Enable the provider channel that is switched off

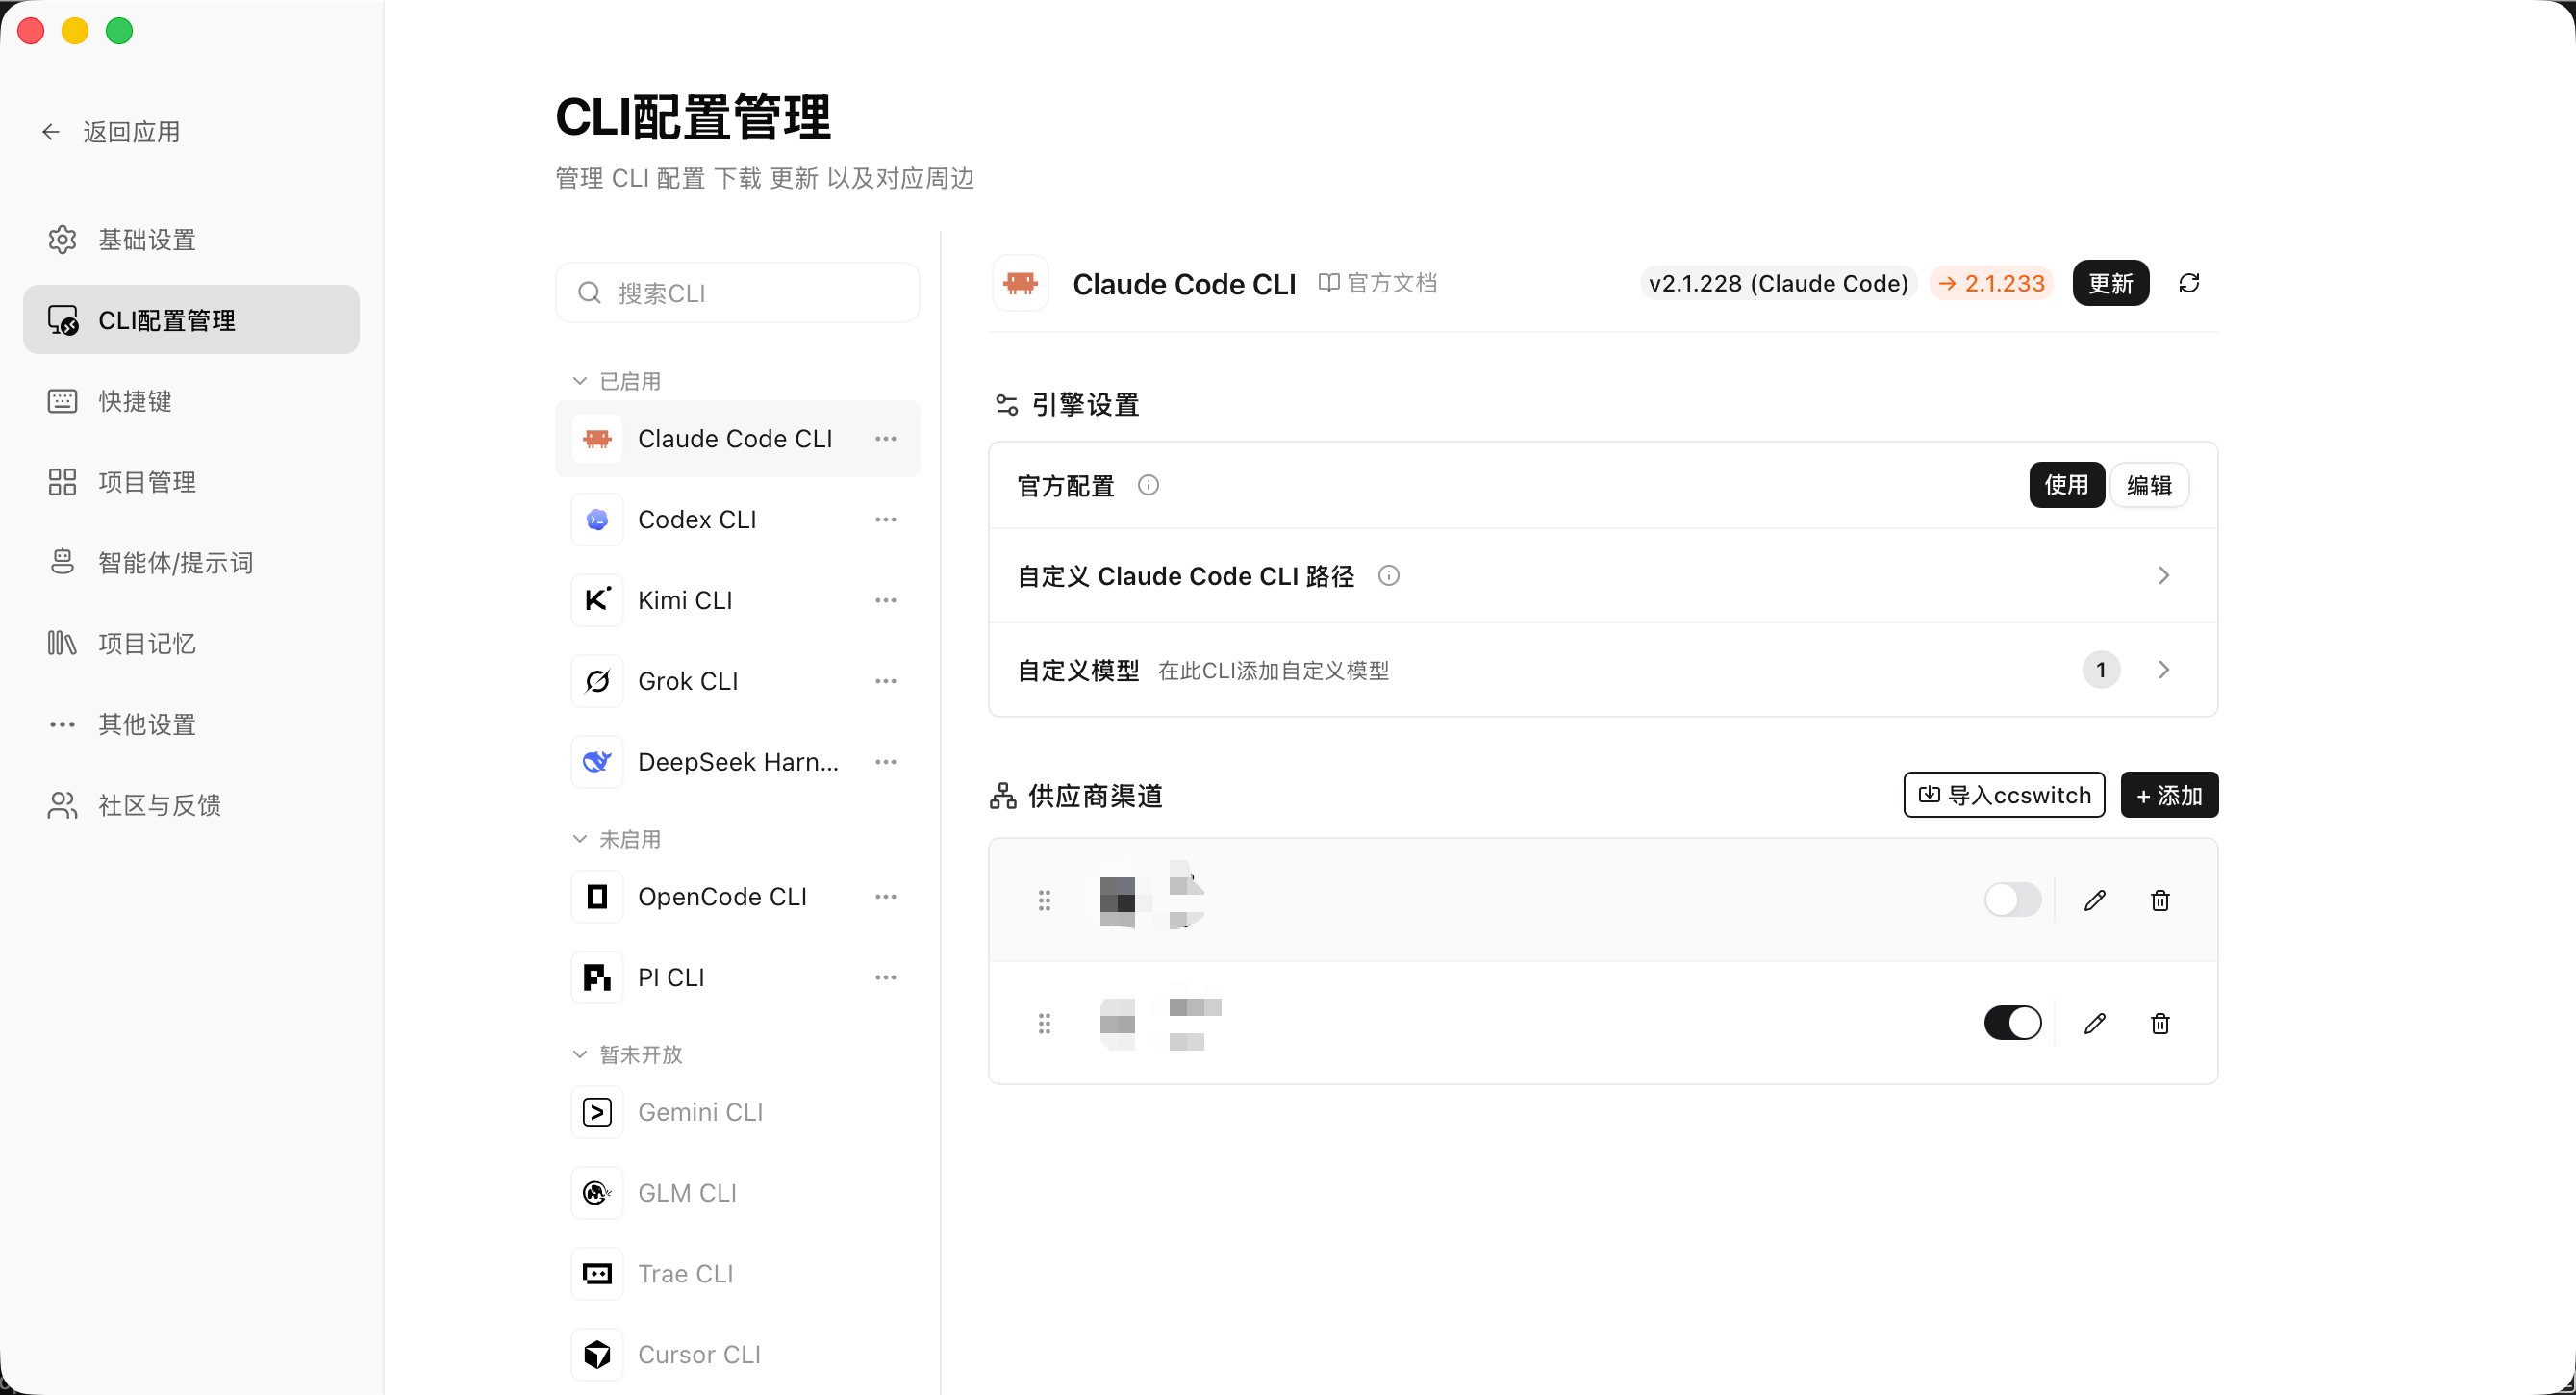coord(2013,900)
